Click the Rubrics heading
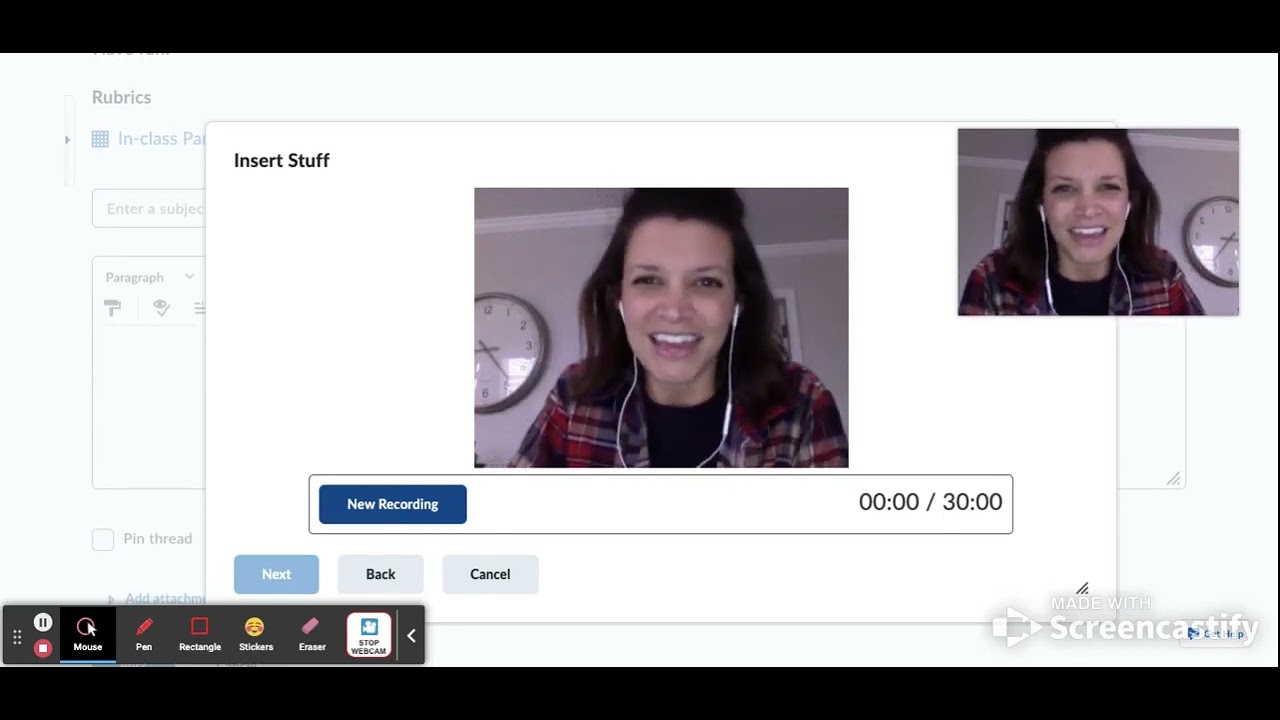This screenshot has height=720, width=1280. [121, 97]
